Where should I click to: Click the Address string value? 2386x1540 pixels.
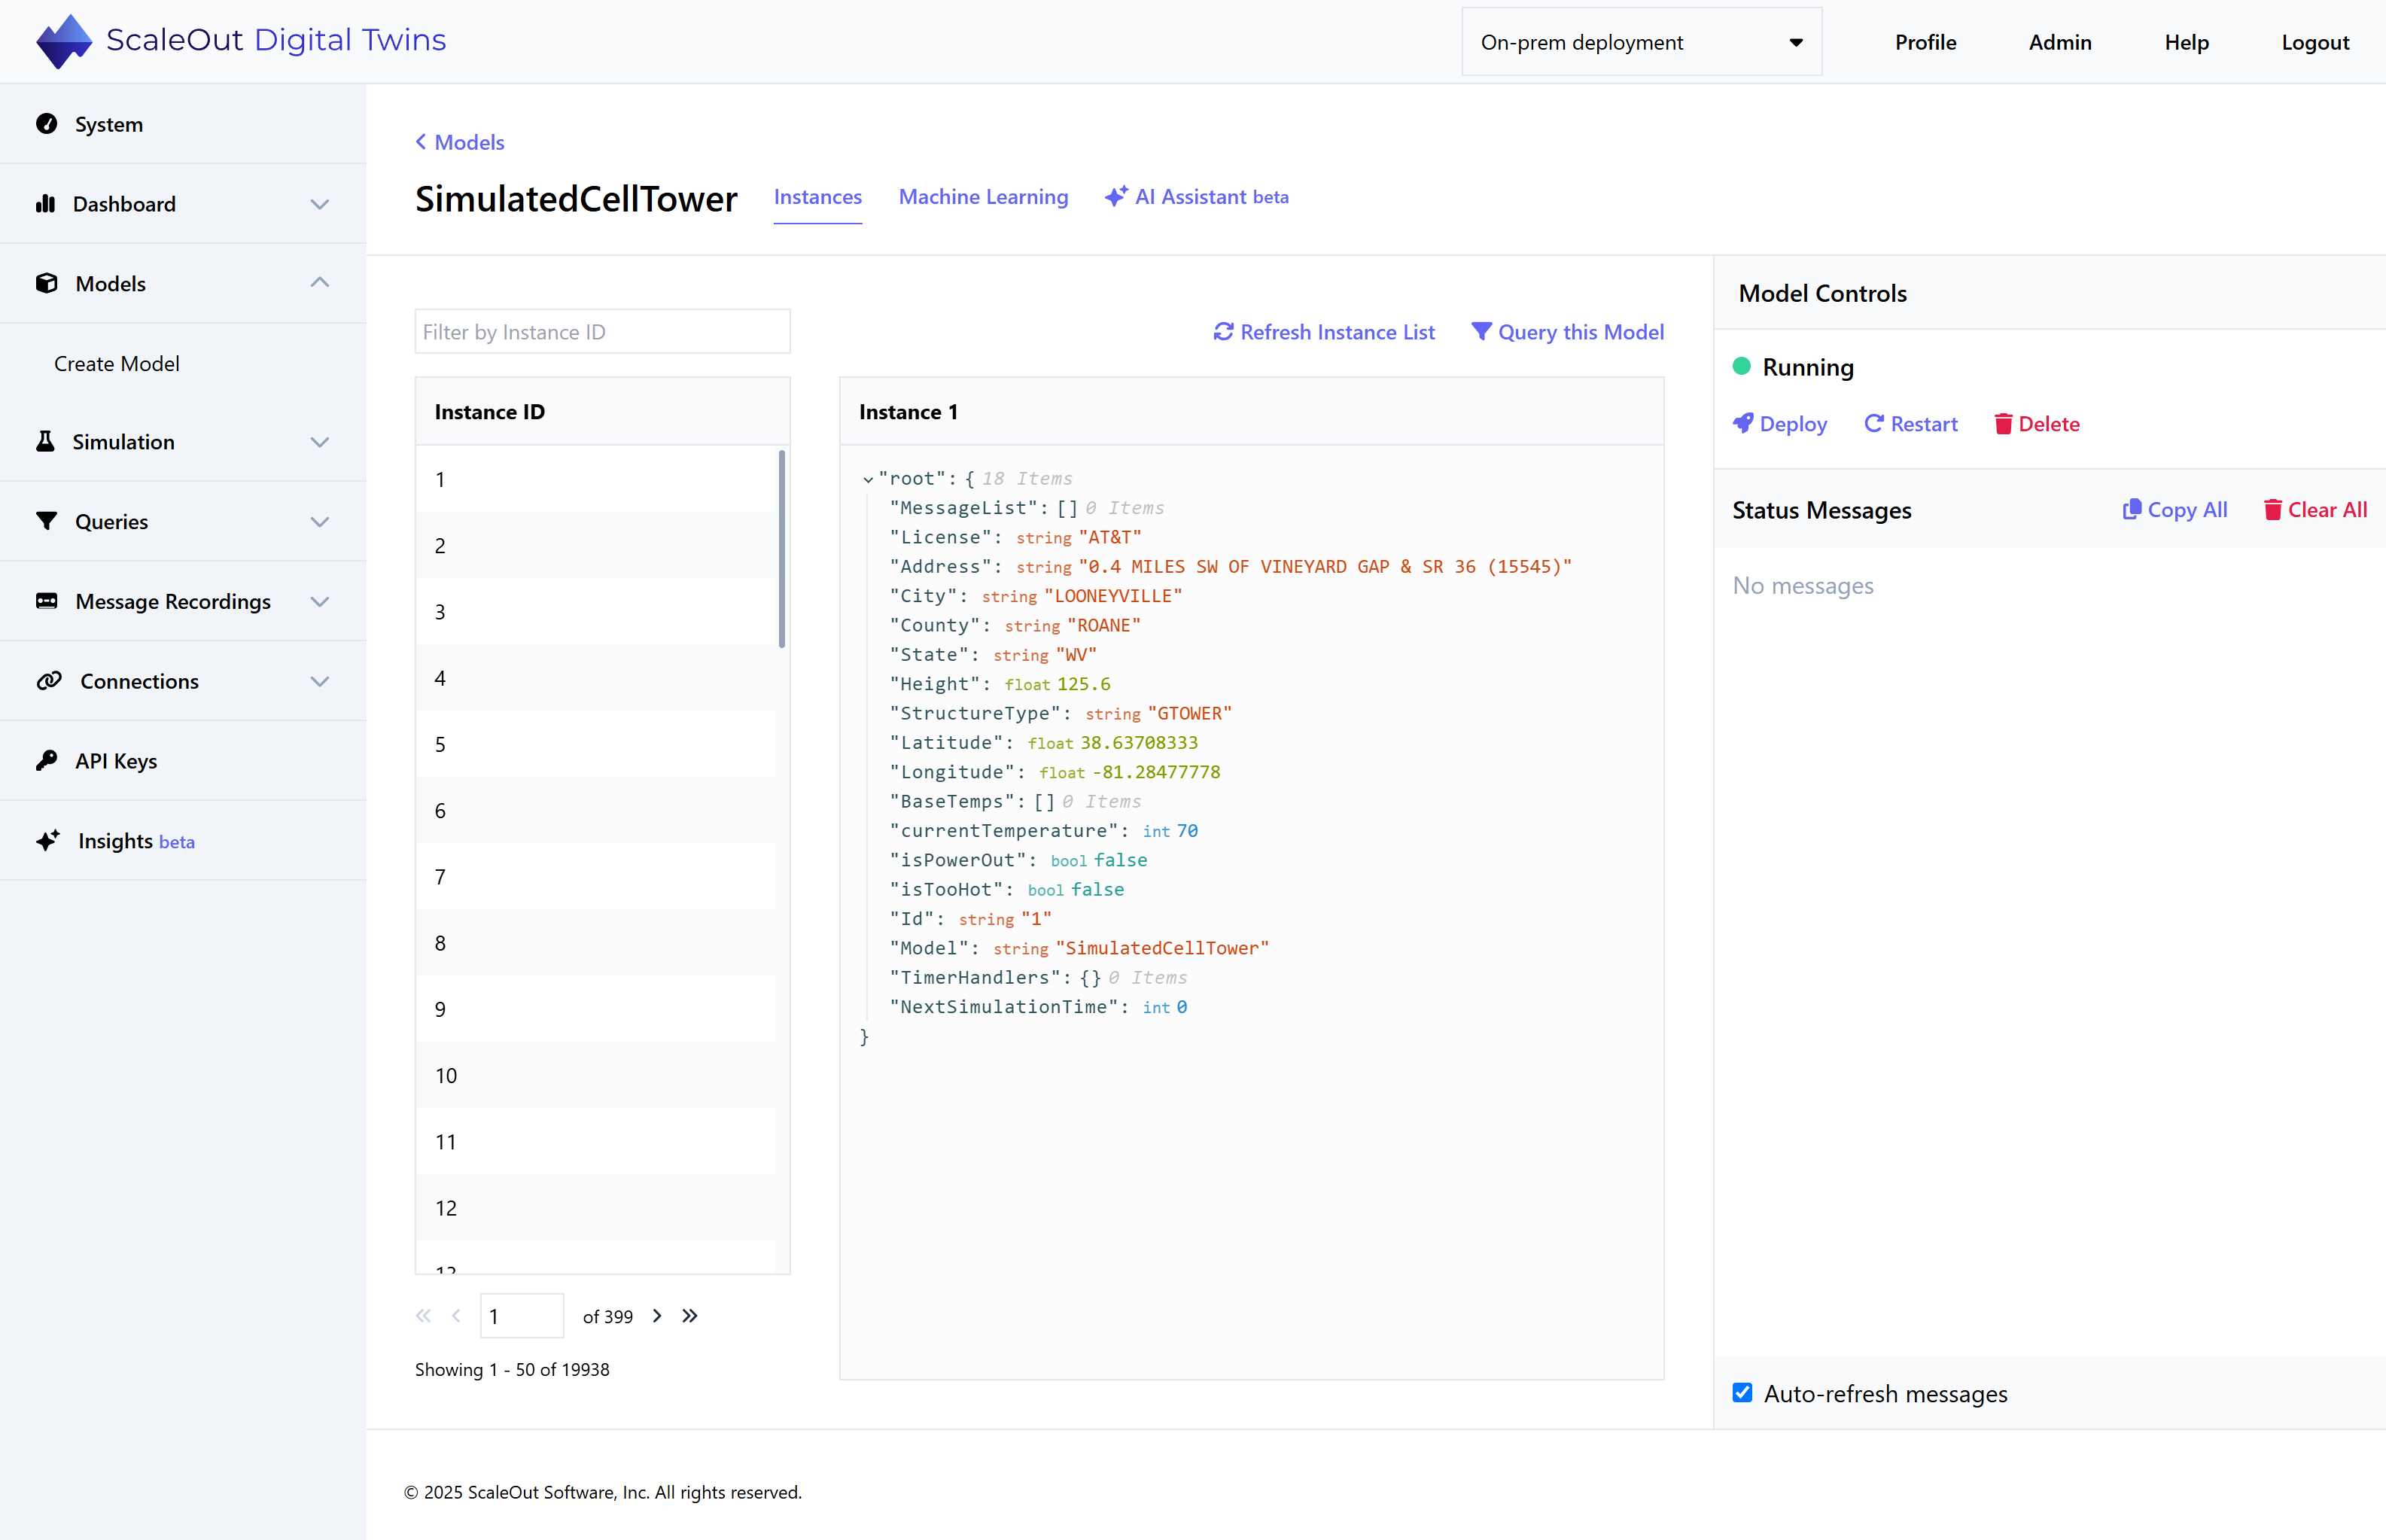click(1325, 567)
